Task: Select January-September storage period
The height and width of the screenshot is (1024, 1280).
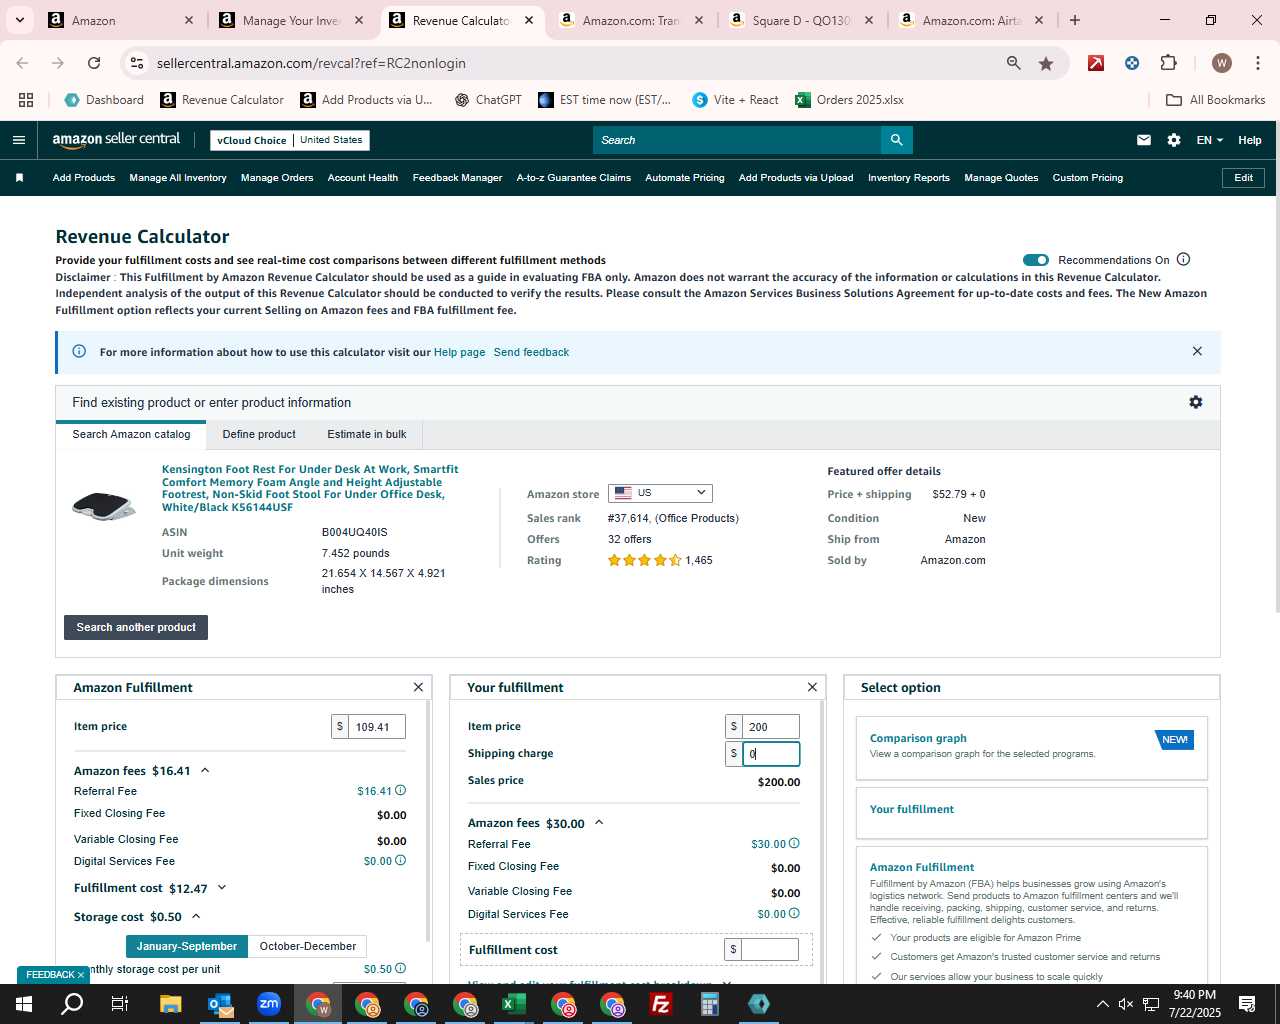Action: click(x=187, y=946)
